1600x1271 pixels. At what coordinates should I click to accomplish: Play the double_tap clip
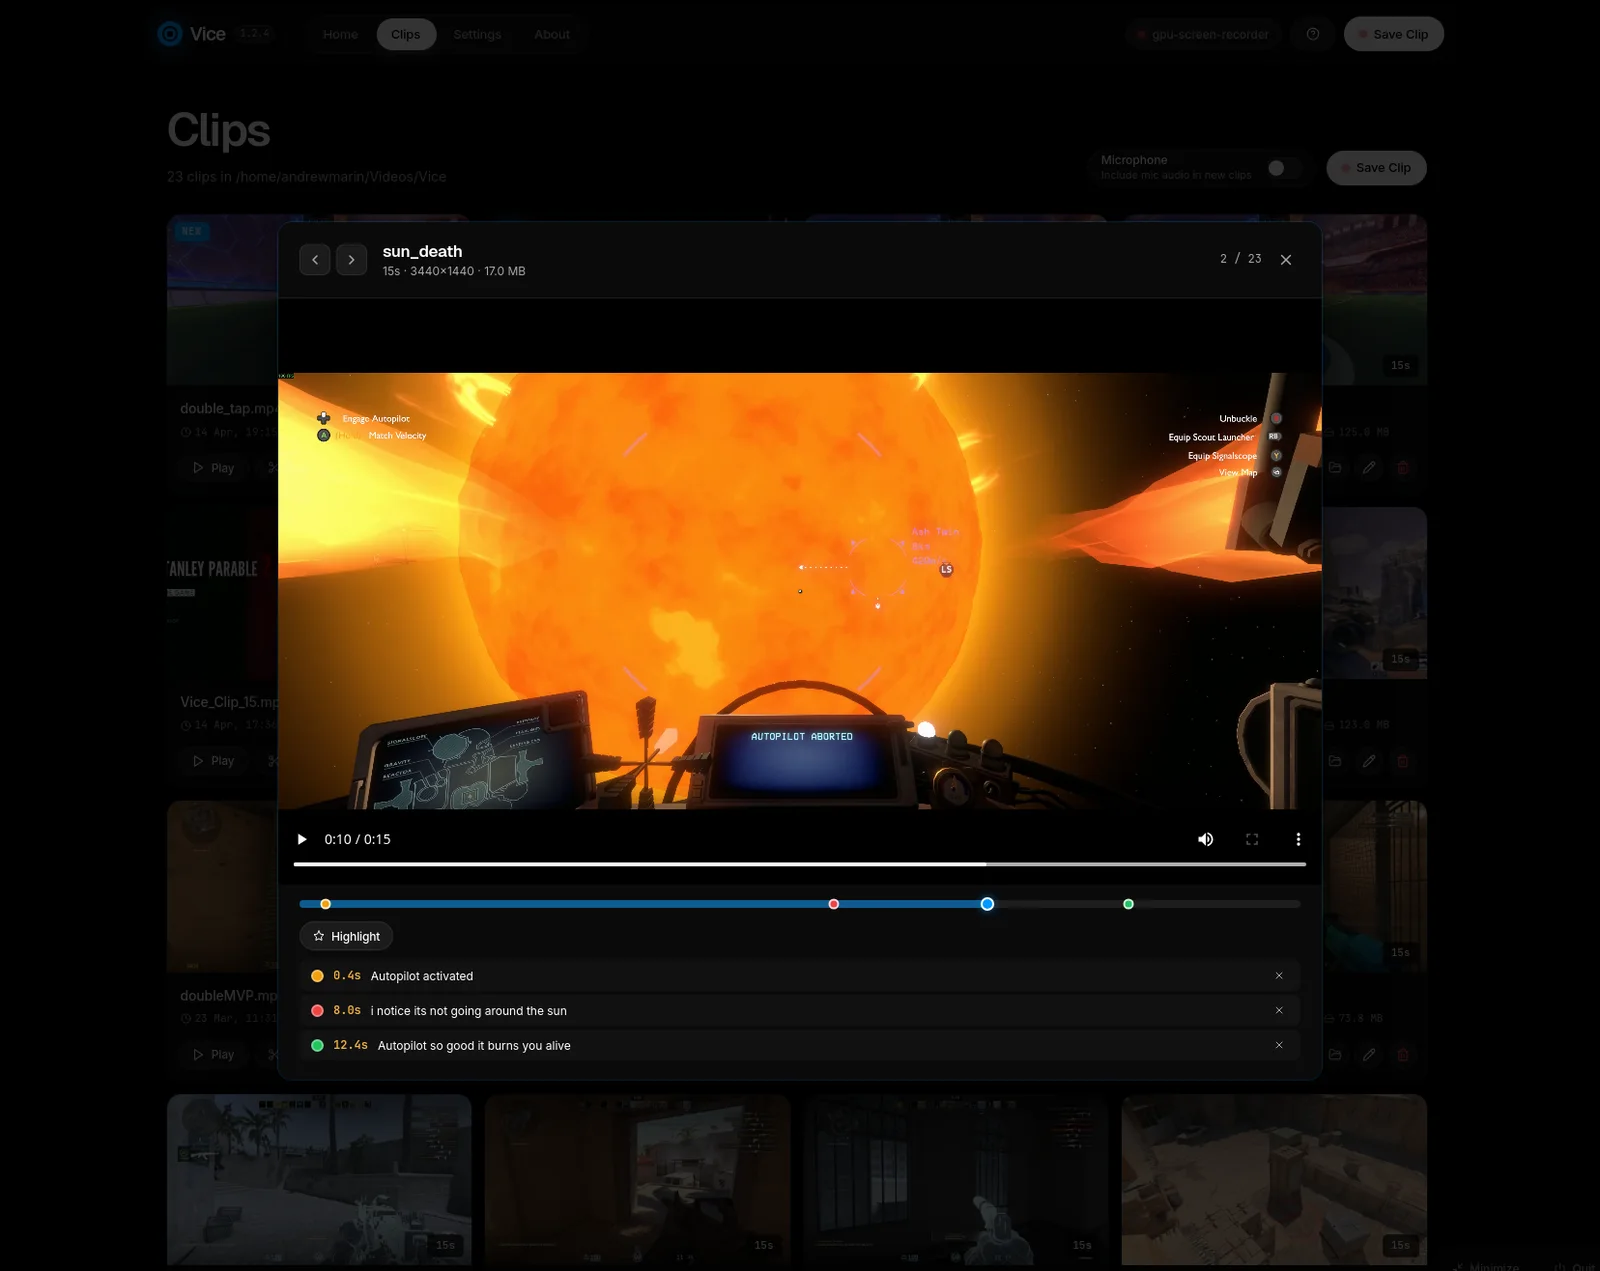tap(213, 468)
